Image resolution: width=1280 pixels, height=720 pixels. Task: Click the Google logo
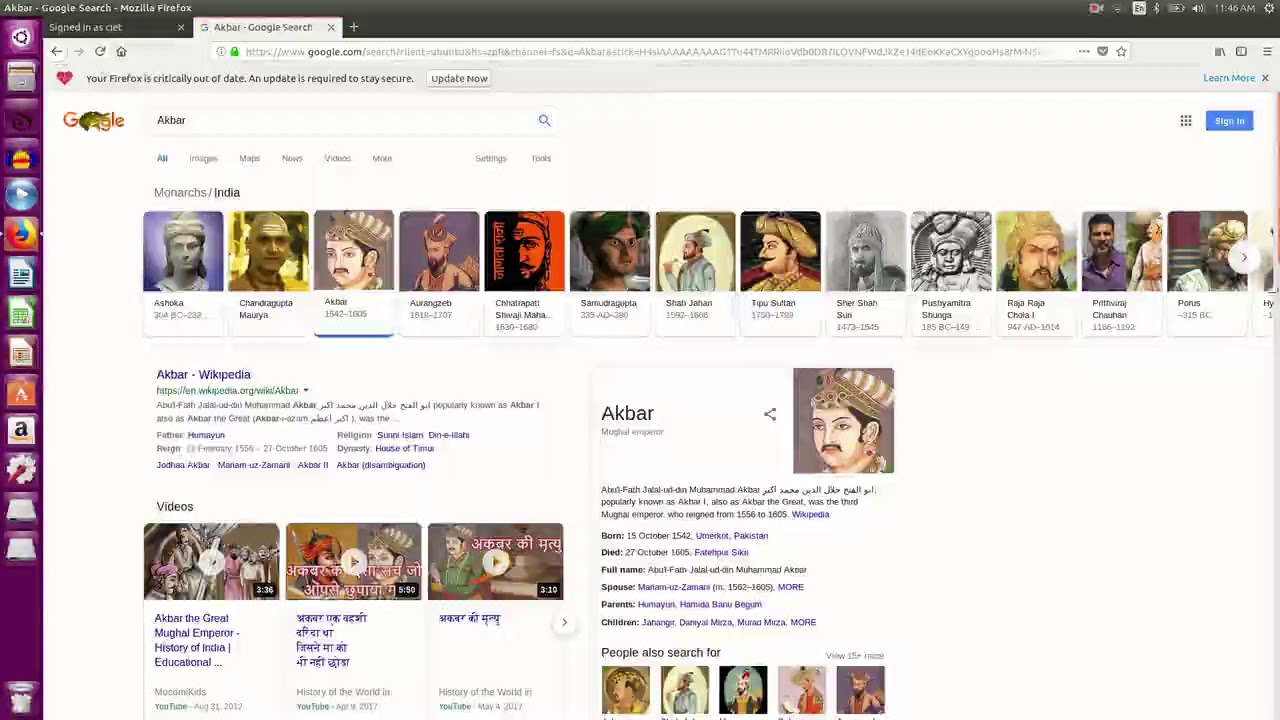tap(94, 121)
